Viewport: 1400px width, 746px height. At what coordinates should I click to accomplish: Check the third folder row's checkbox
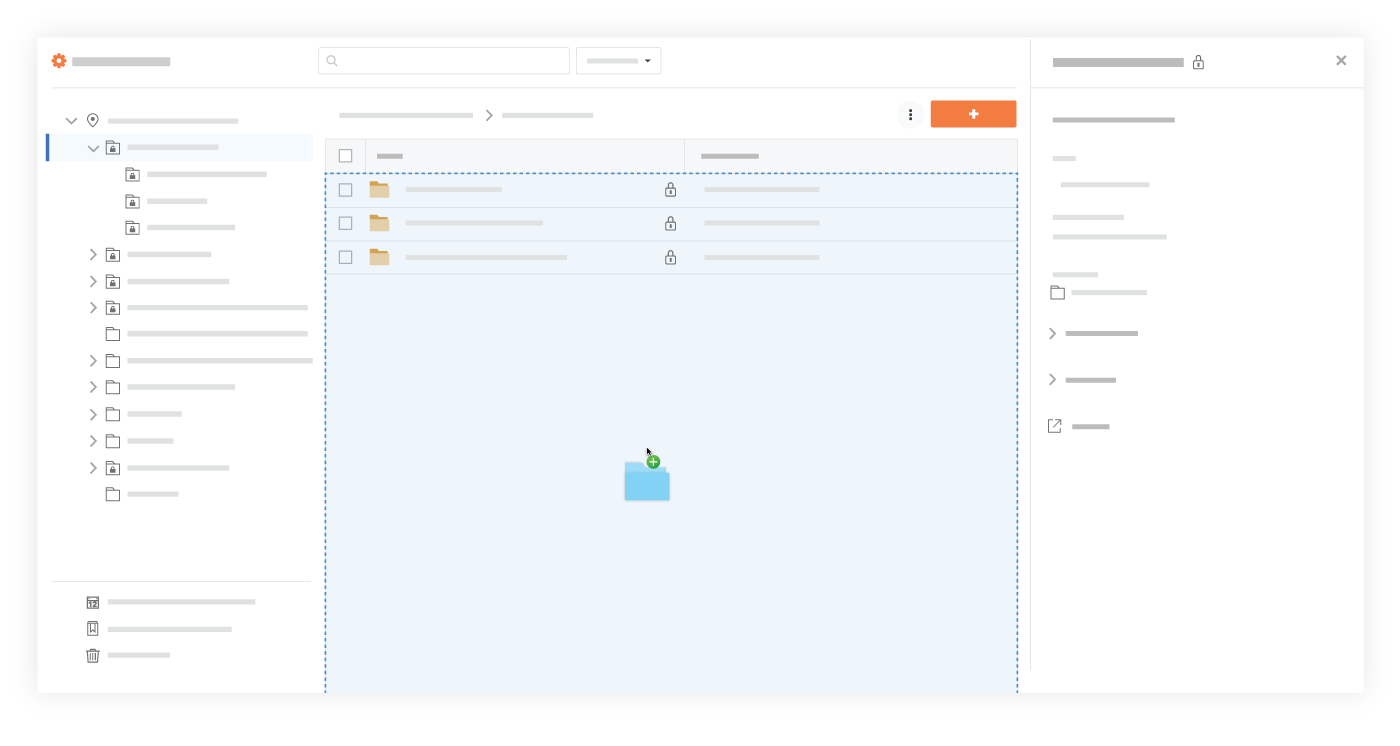pos(345,257)
